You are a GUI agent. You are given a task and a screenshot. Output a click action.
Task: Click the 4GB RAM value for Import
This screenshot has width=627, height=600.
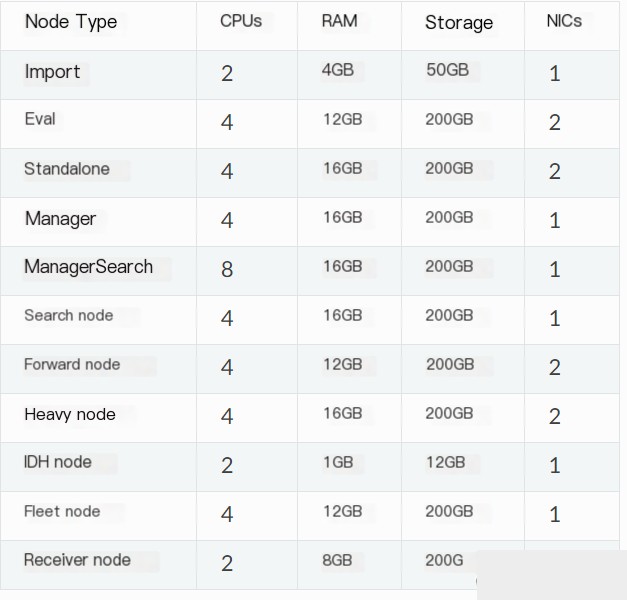pos(338,70)
